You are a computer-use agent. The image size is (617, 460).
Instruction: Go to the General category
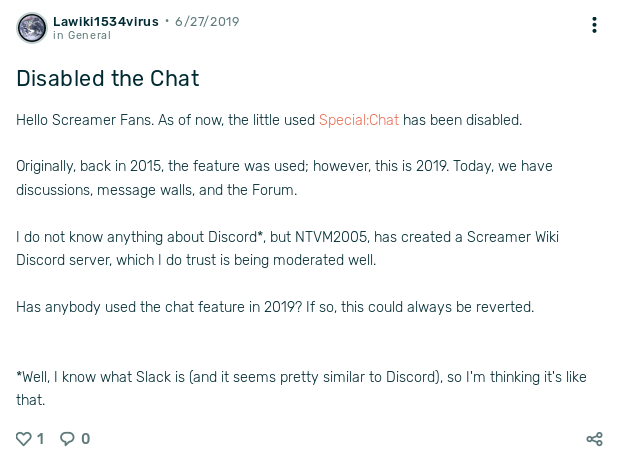tap(90, 35)
